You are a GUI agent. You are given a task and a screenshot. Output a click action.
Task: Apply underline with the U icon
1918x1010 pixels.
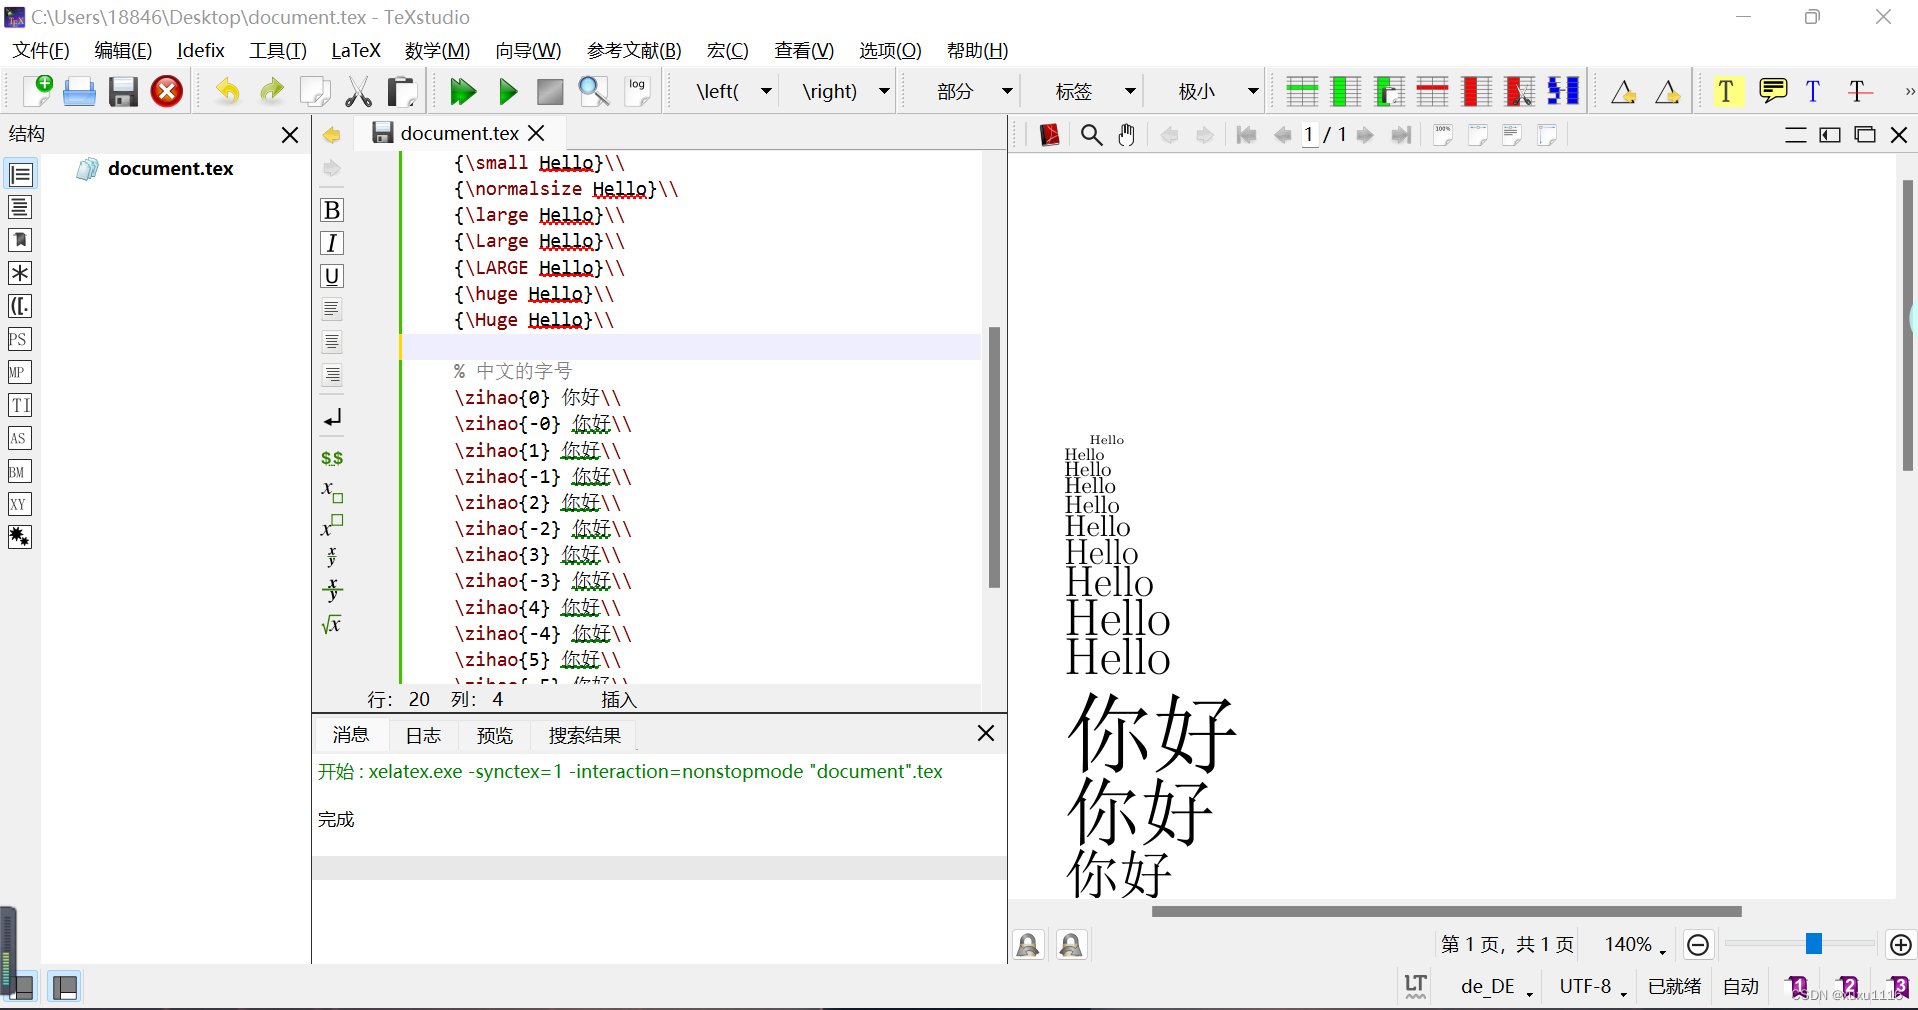(332, 276)
